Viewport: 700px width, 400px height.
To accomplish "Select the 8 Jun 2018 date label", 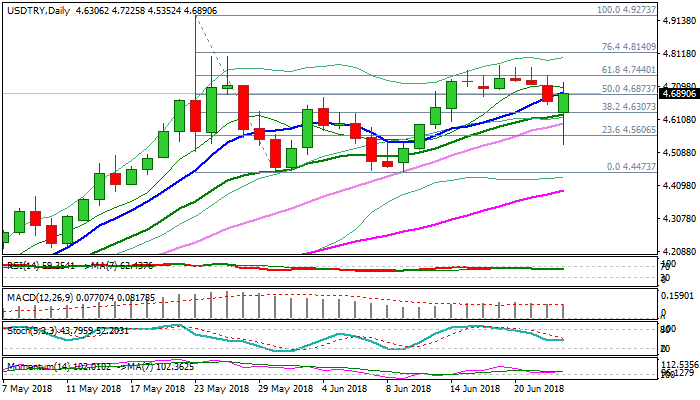I will click(x=409, y=389).
